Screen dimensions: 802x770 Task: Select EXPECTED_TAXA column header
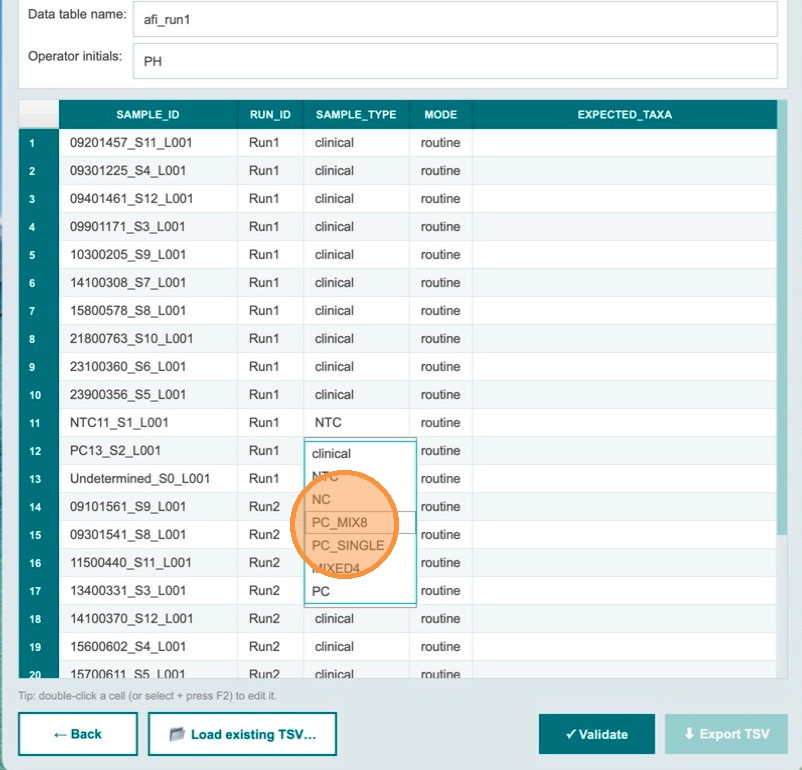[x=625, y=115]
